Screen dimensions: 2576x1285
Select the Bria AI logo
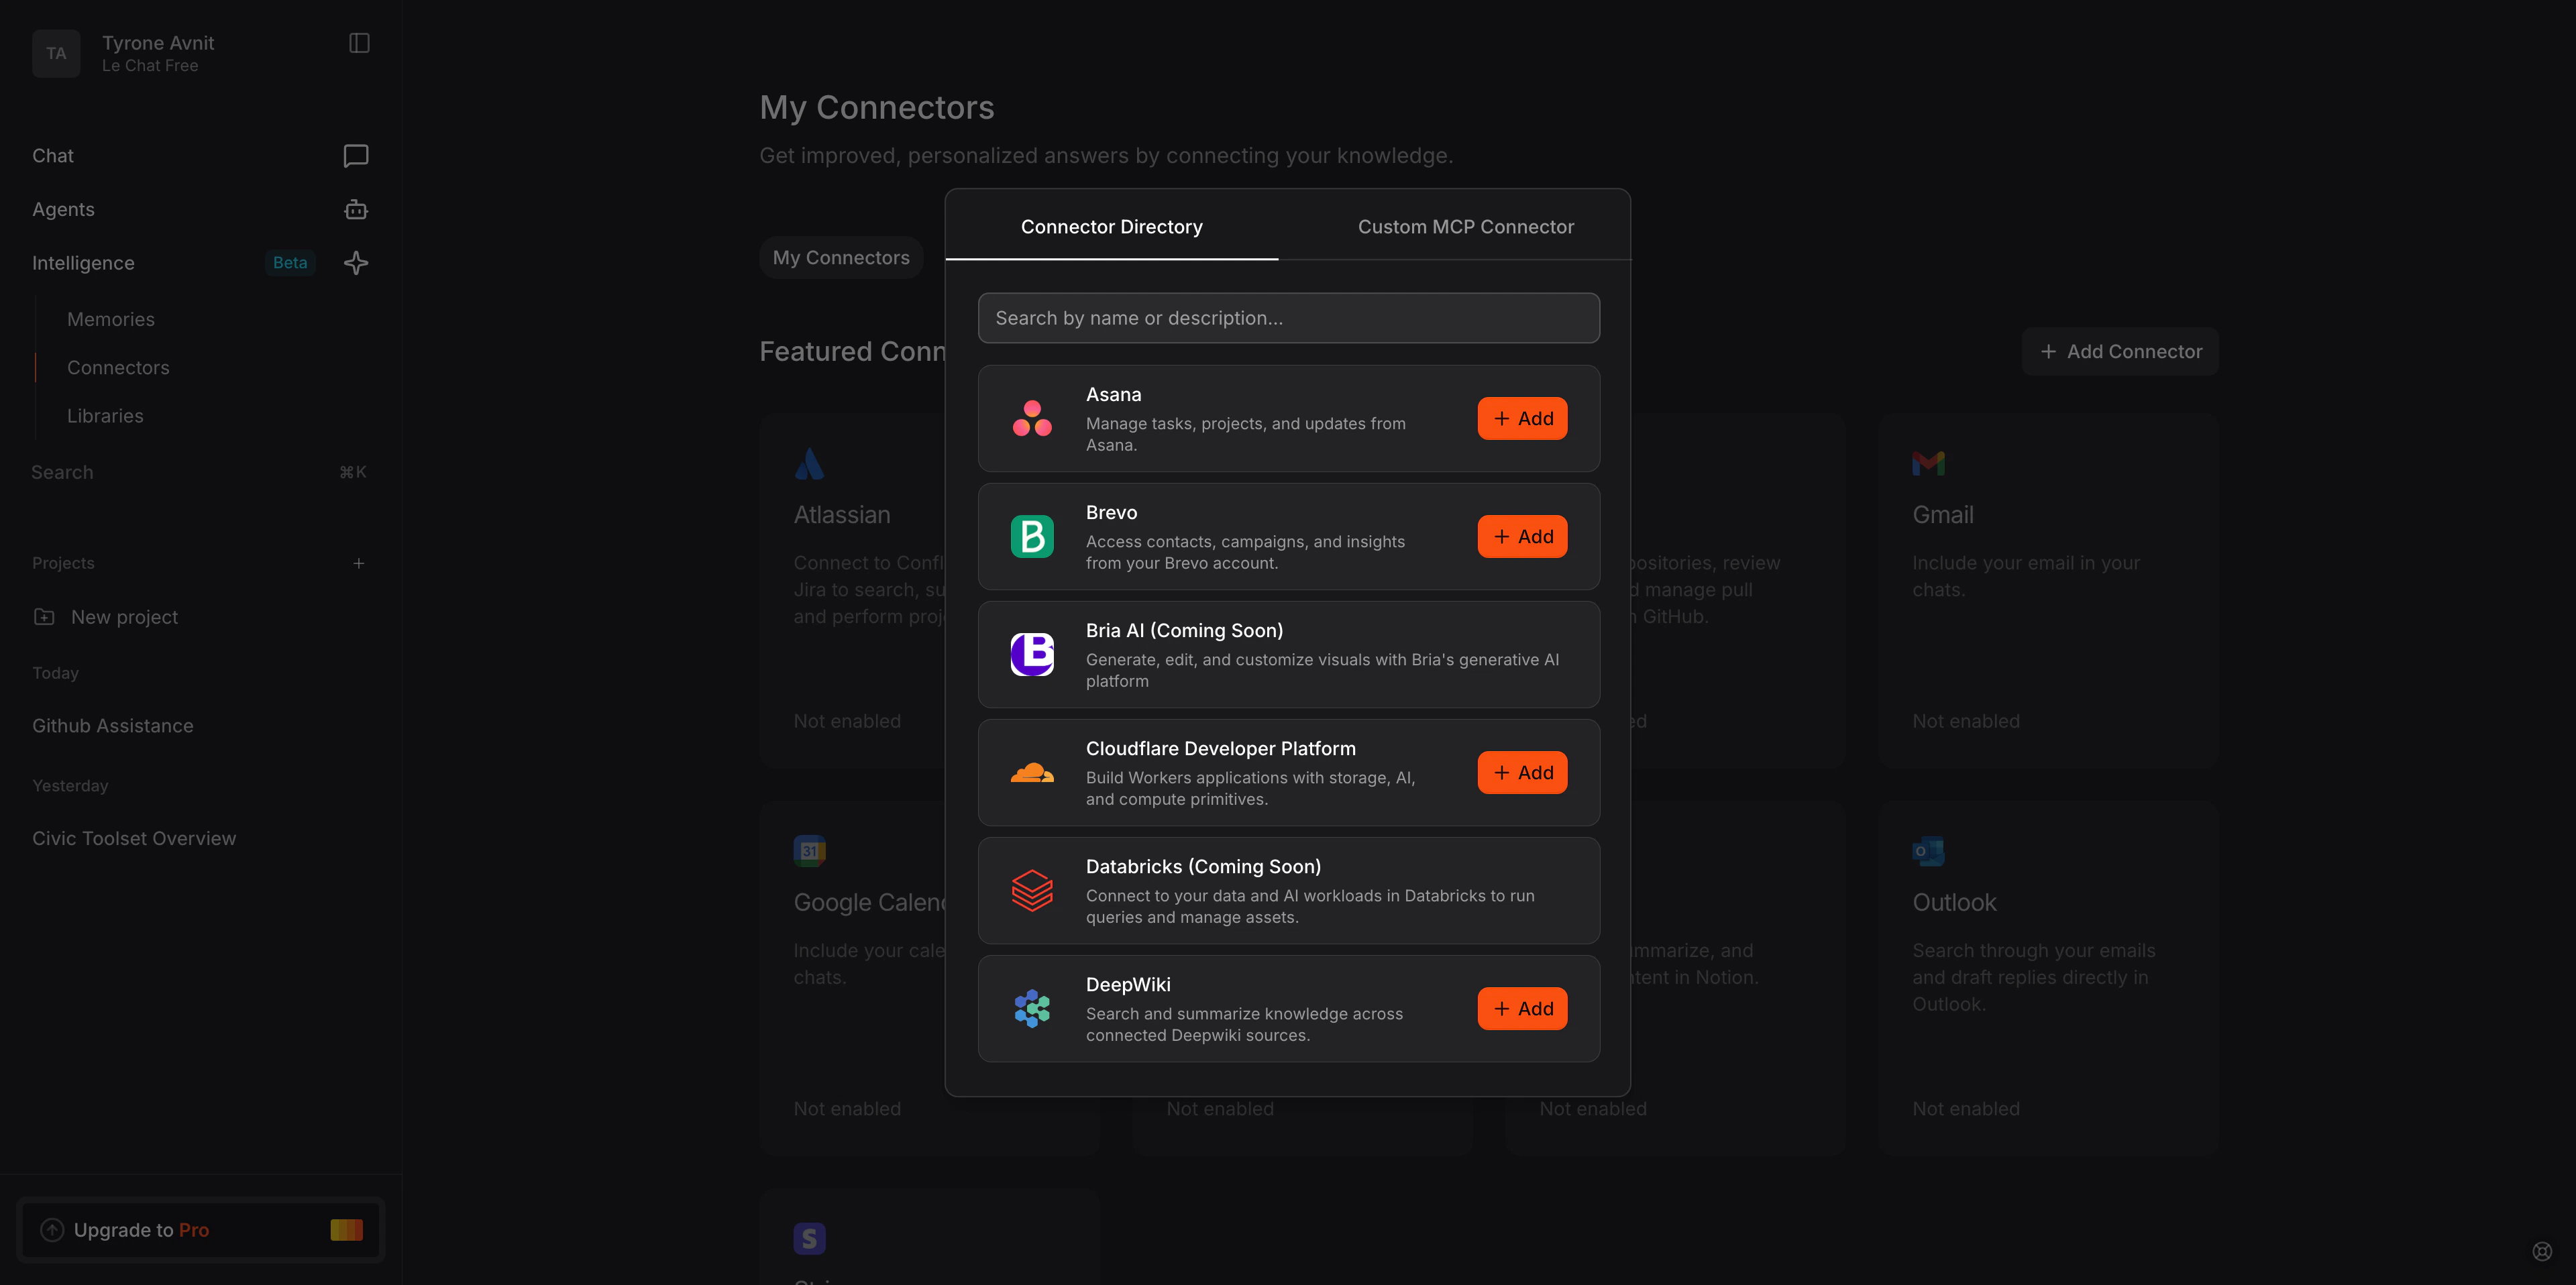pos(1032,654)
